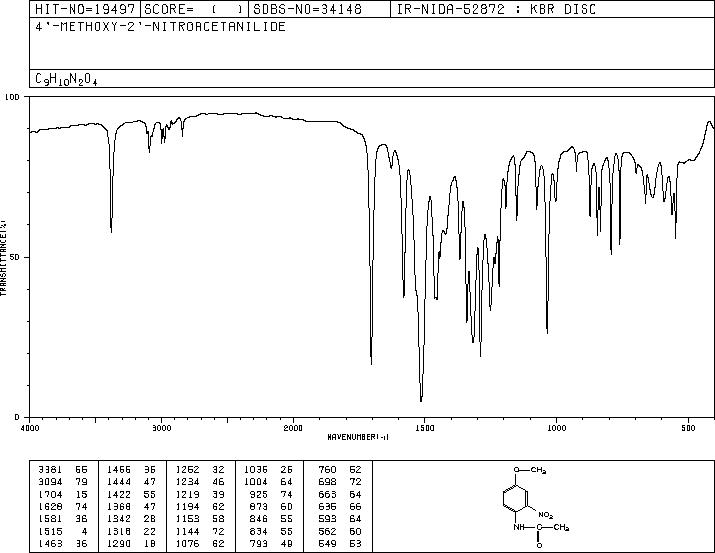Select the 1076 peak entry in the table
The height and width of the screenshot is (553, 715).
coord(200,543)
